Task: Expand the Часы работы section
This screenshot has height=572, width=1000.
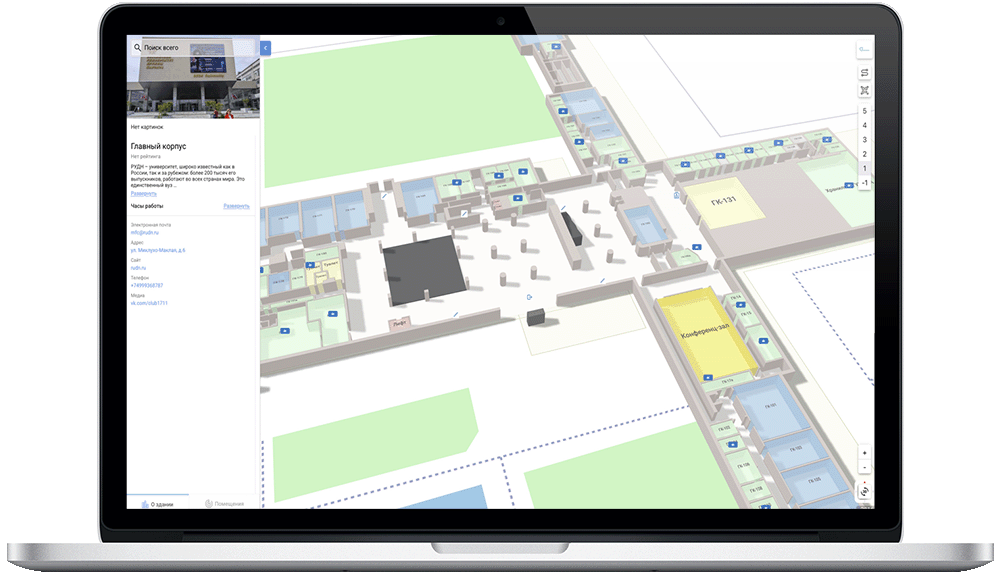Action: tap(236, 206)
